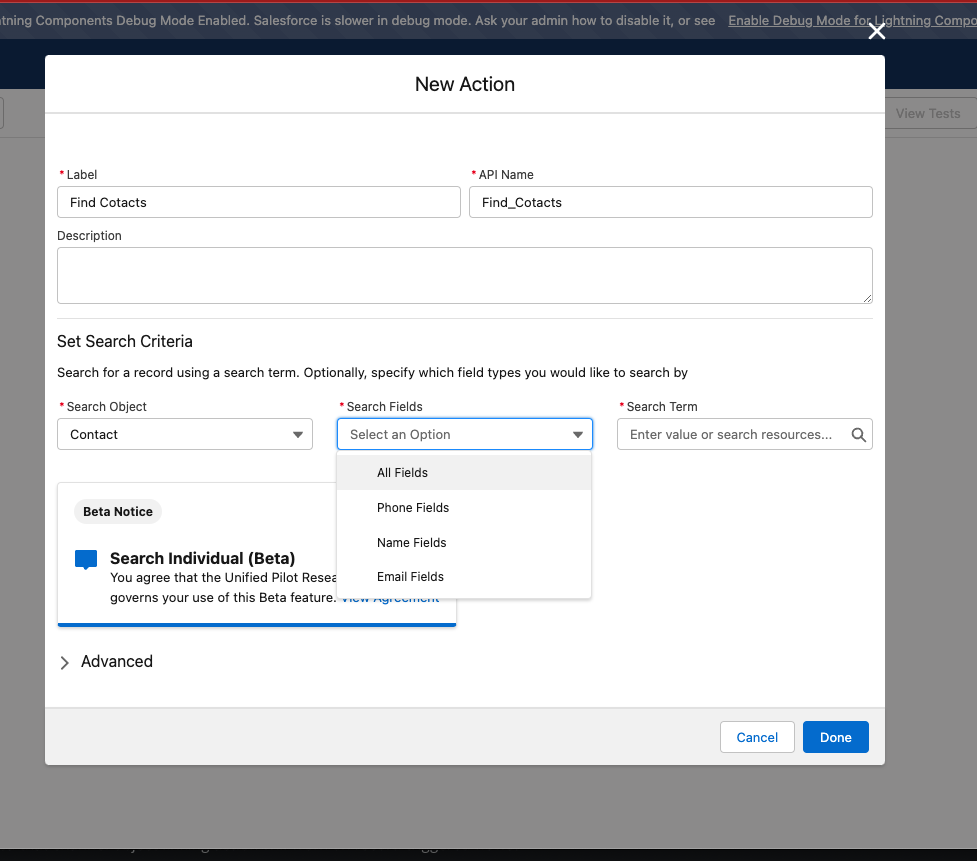The image size is (977, 861).
Task: Choose Email Fields option
Action: 464,577
